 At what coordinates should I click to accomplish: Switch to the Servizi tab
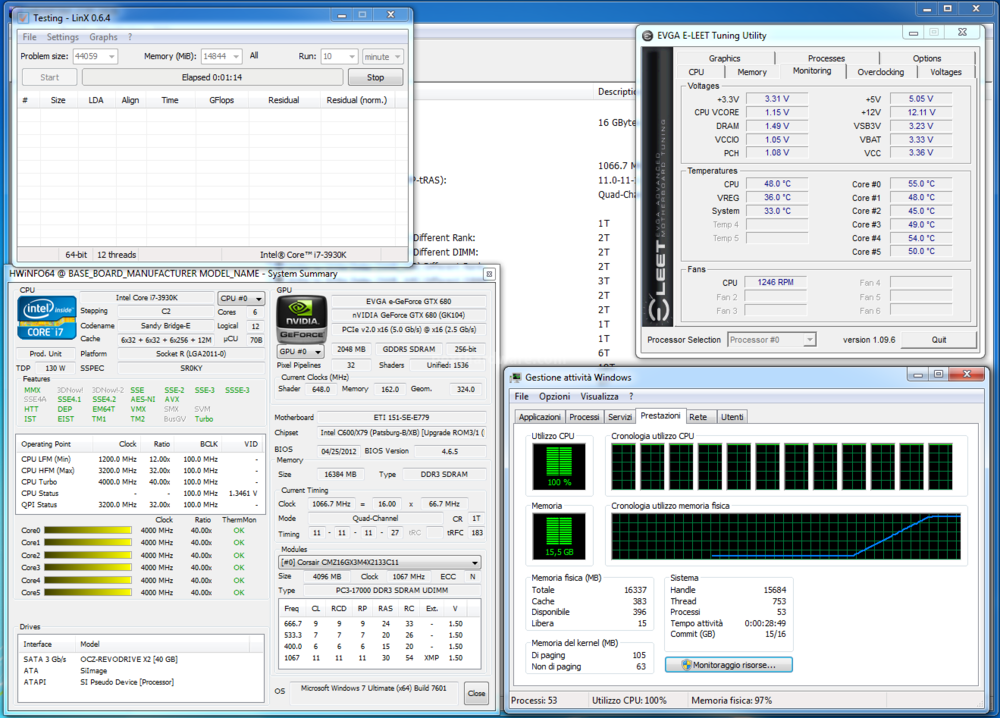pyautogui.click(x=620, y=417)
